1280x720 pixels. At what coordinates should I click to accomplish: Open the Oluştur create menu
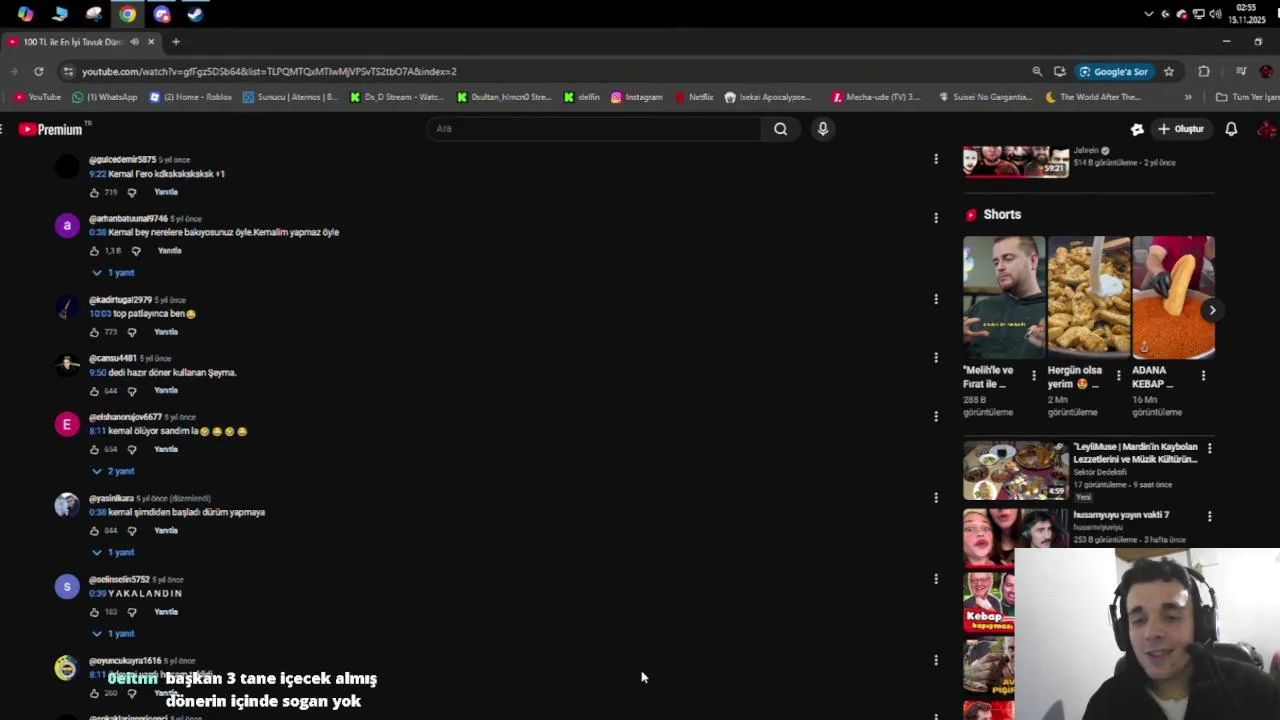[x=1181, y=129]
